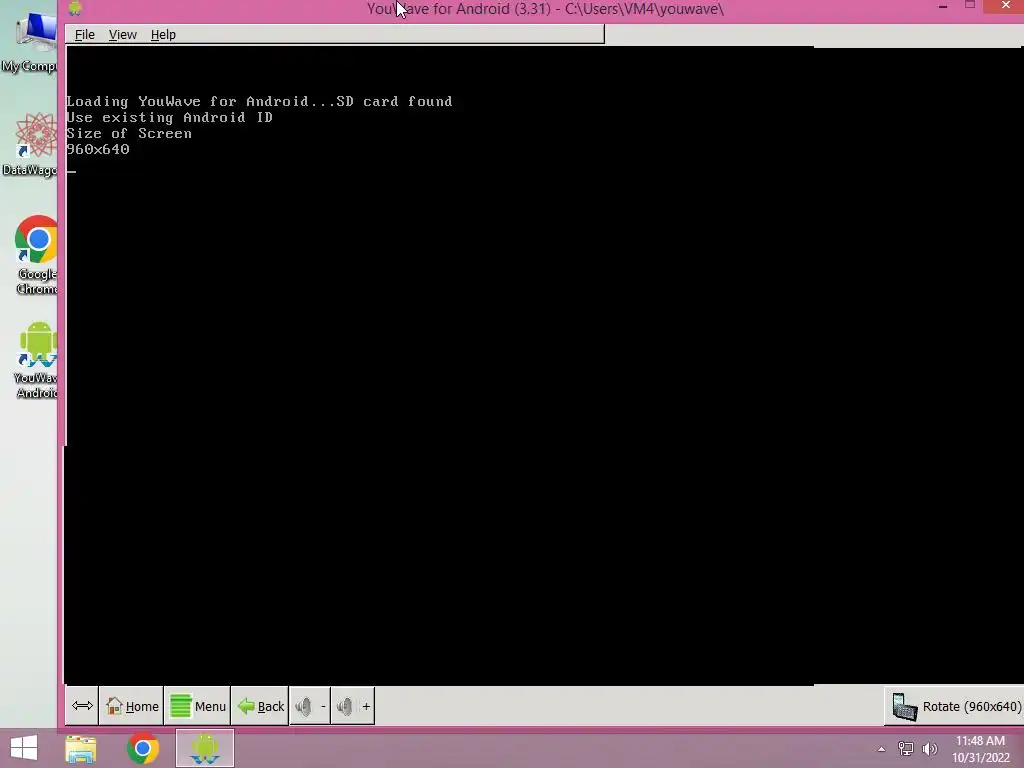Go to Android Home screen
Image resolution: width=1024 pixels, height=768 pixels.
coord(132,706)
